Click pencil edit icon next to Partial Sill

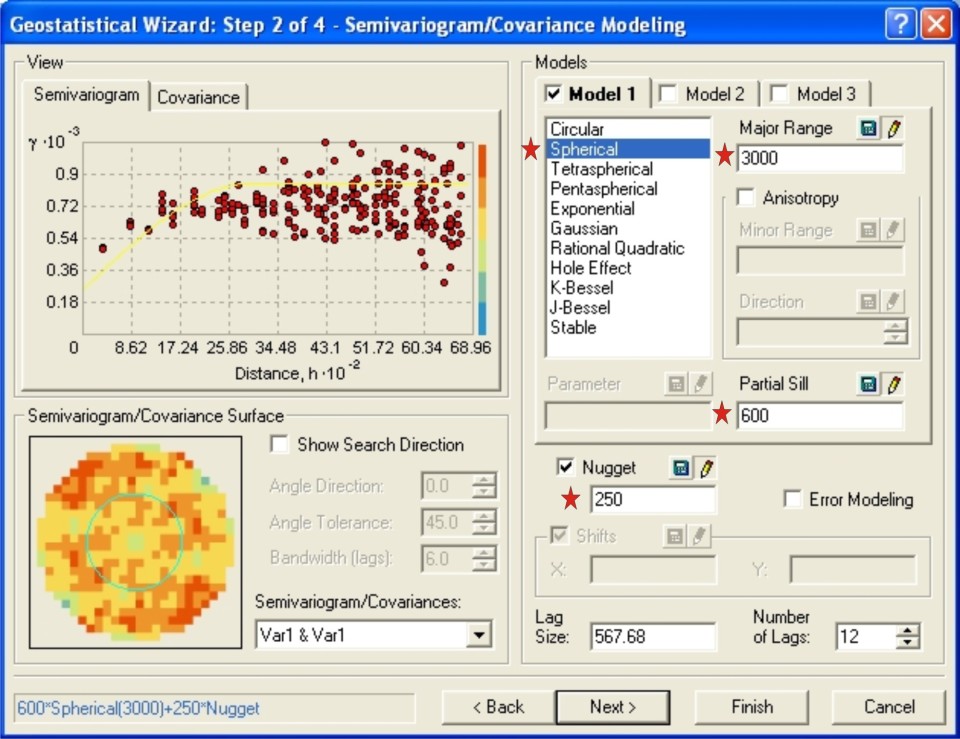click(893, 385)
